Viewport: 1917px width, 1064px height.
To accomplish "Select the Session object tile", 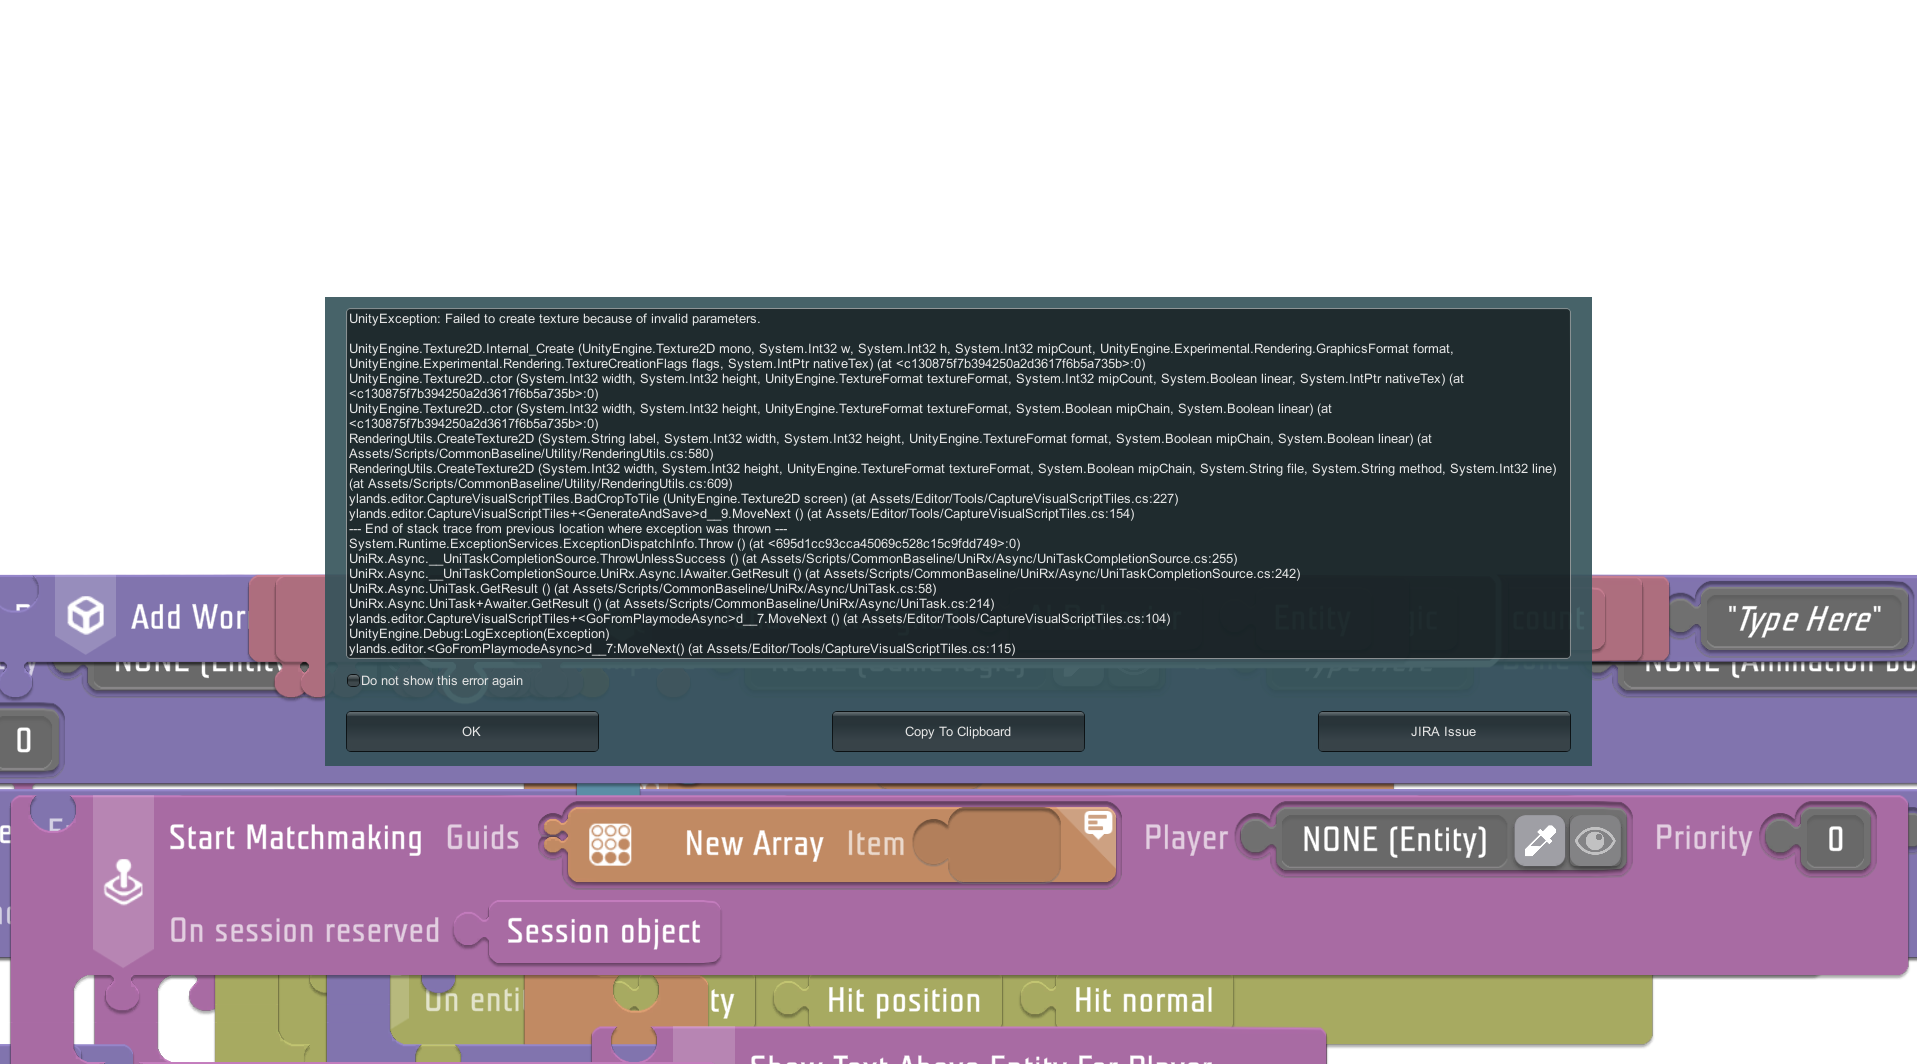I will click(x=603, y=932).
